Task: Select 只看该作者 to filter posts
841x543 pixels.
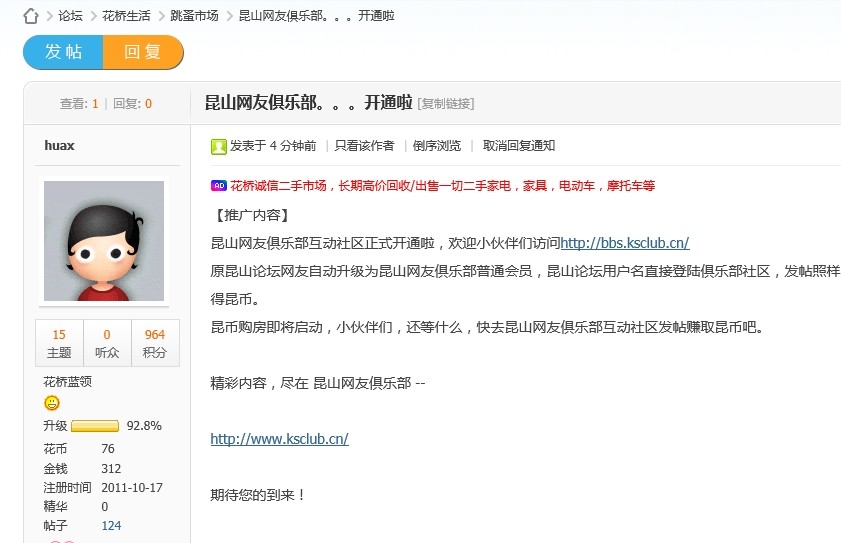Action: point(364,146)
